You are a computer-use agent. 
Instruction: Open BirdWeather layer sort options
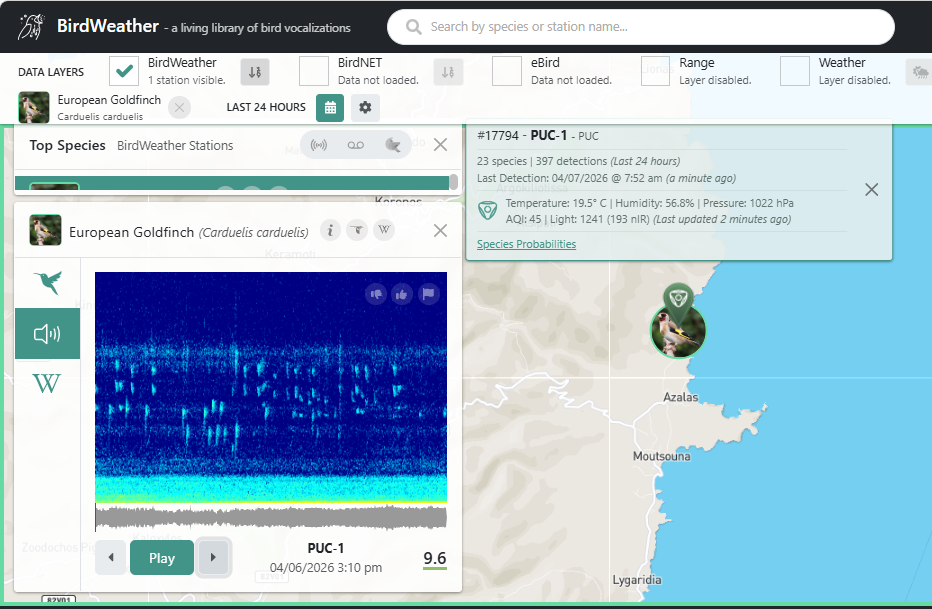coord(255,72)
